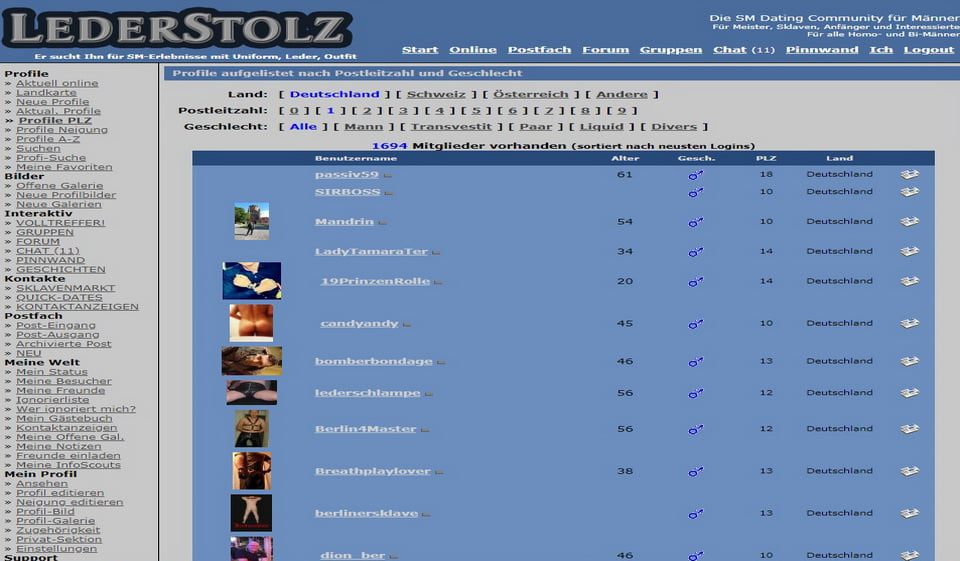This screenshot has height=561, width=960.
Task: Click Mandrin's profile thumbnail image
Action: [251, 221]
